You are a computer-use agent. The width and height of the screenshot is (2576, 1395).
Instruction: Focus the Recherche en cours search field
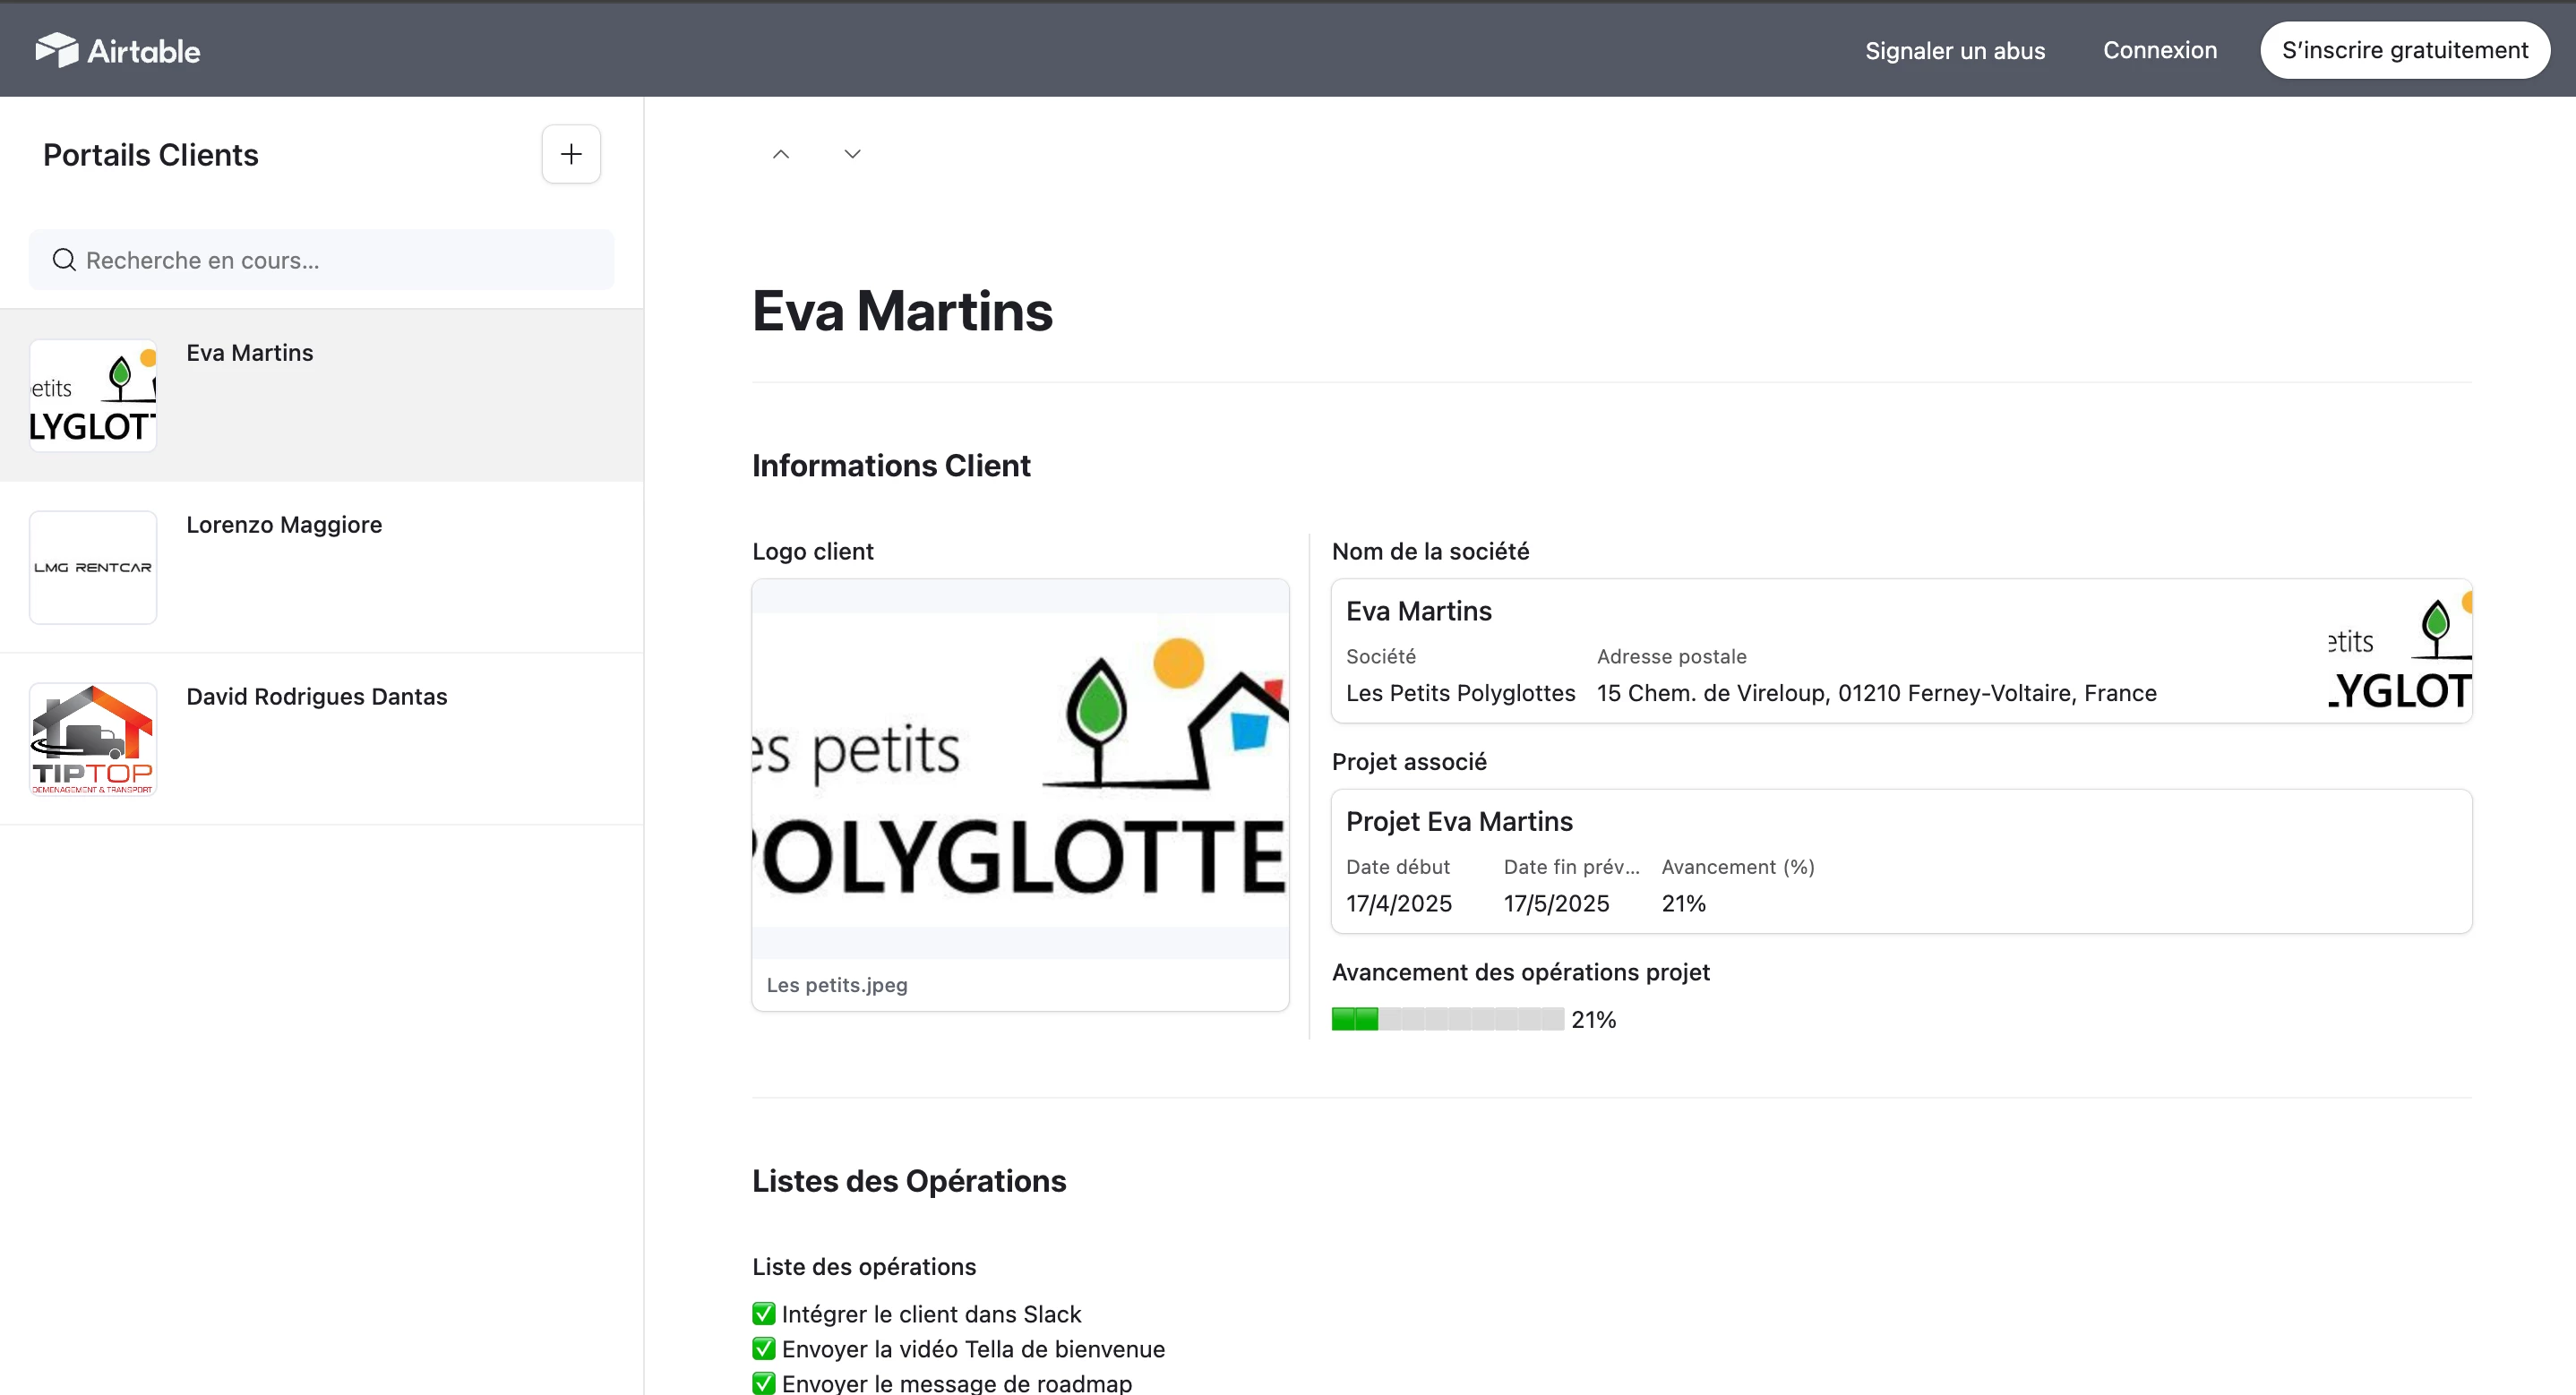coord(322,260)
